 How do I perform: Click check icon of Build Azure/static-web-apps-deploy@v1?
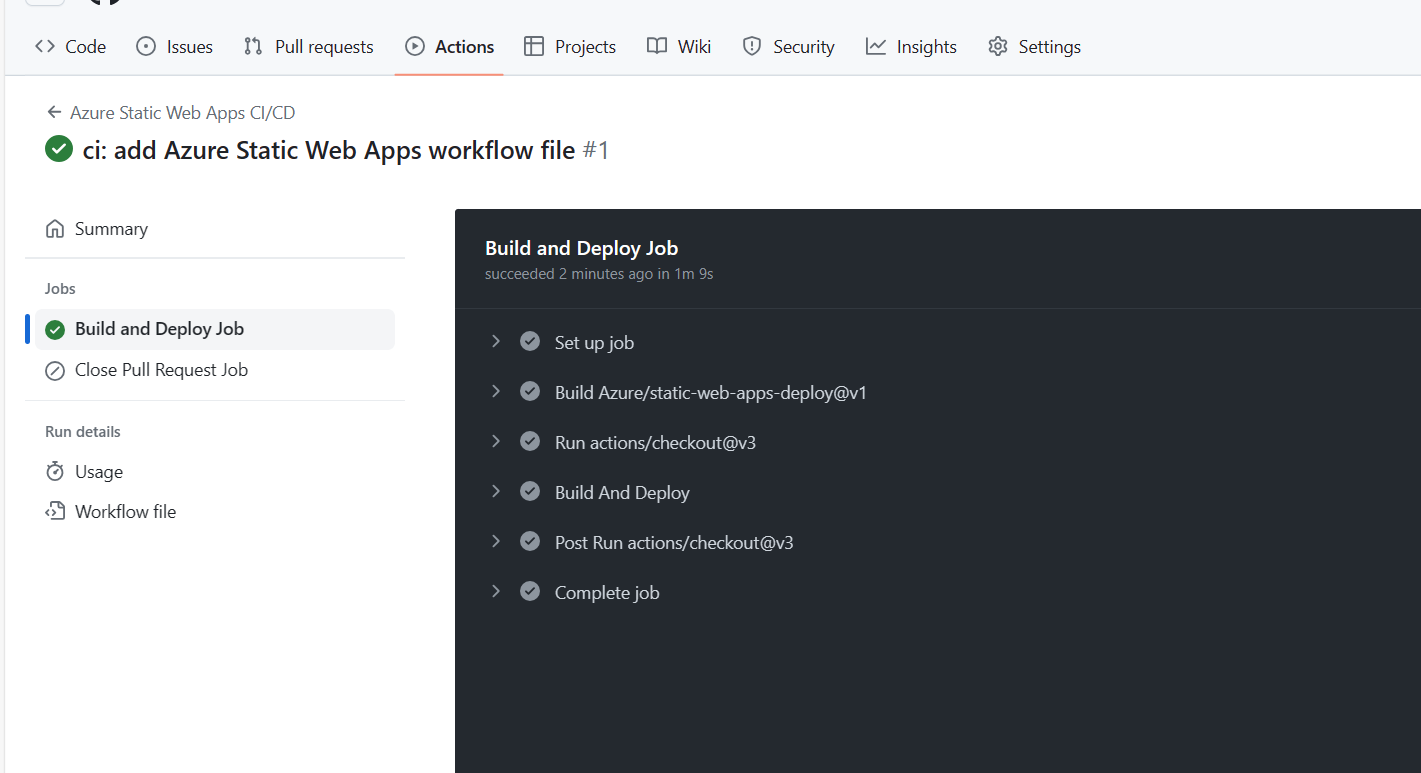(x=530, y=391)
